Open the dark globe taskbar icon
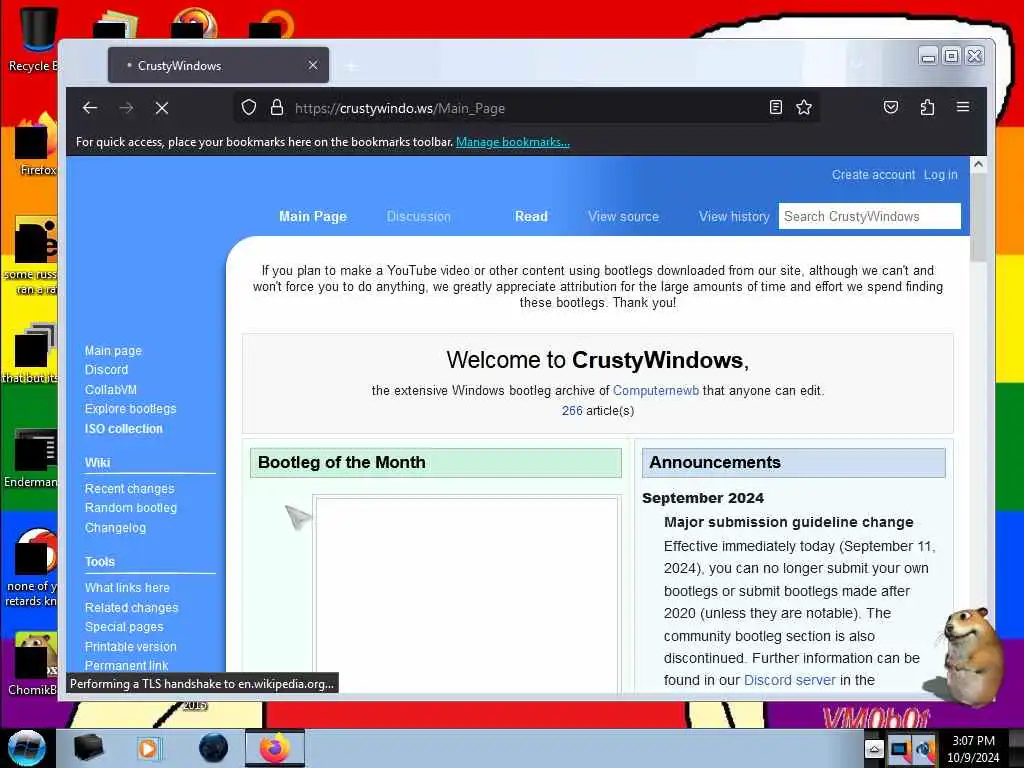 214,748
